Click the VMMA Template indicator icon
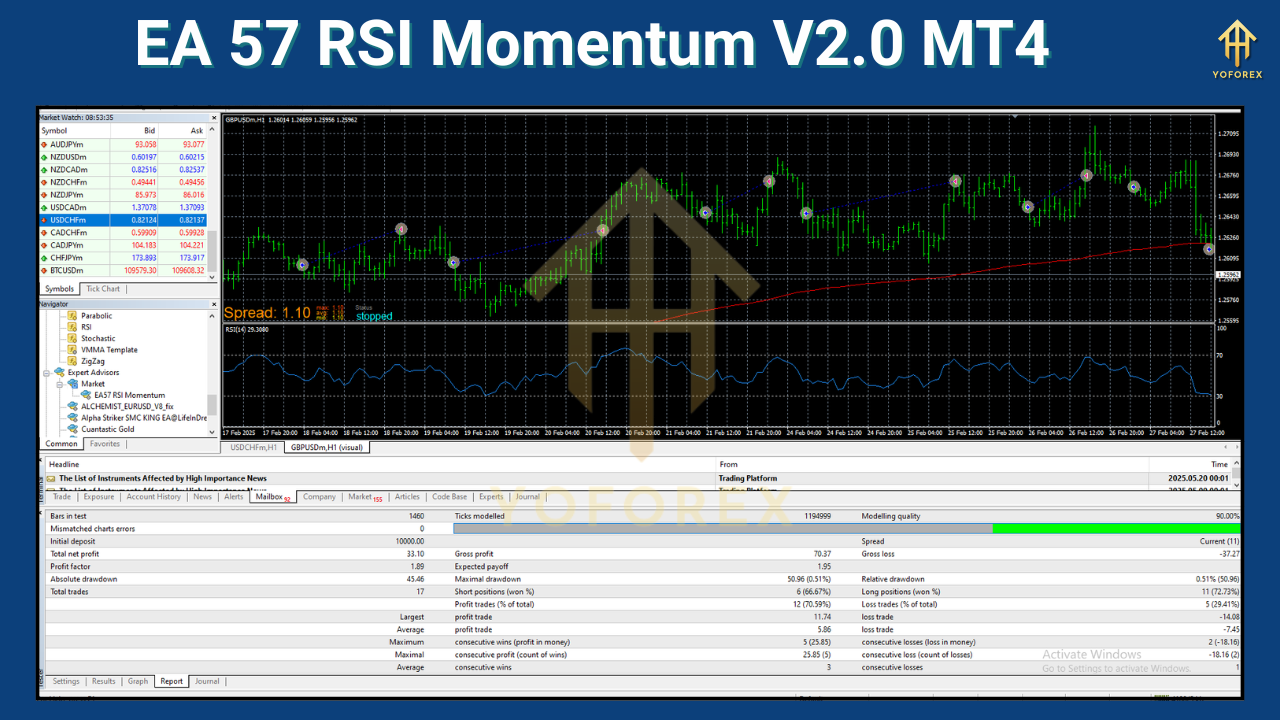This screenshot has width=1280, height=720. click(72, 350)
